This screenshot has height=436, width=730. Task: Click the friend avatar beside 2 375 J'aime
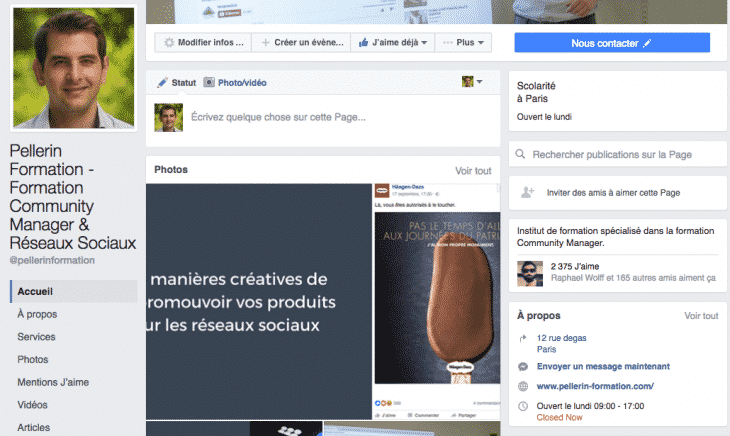530,274
